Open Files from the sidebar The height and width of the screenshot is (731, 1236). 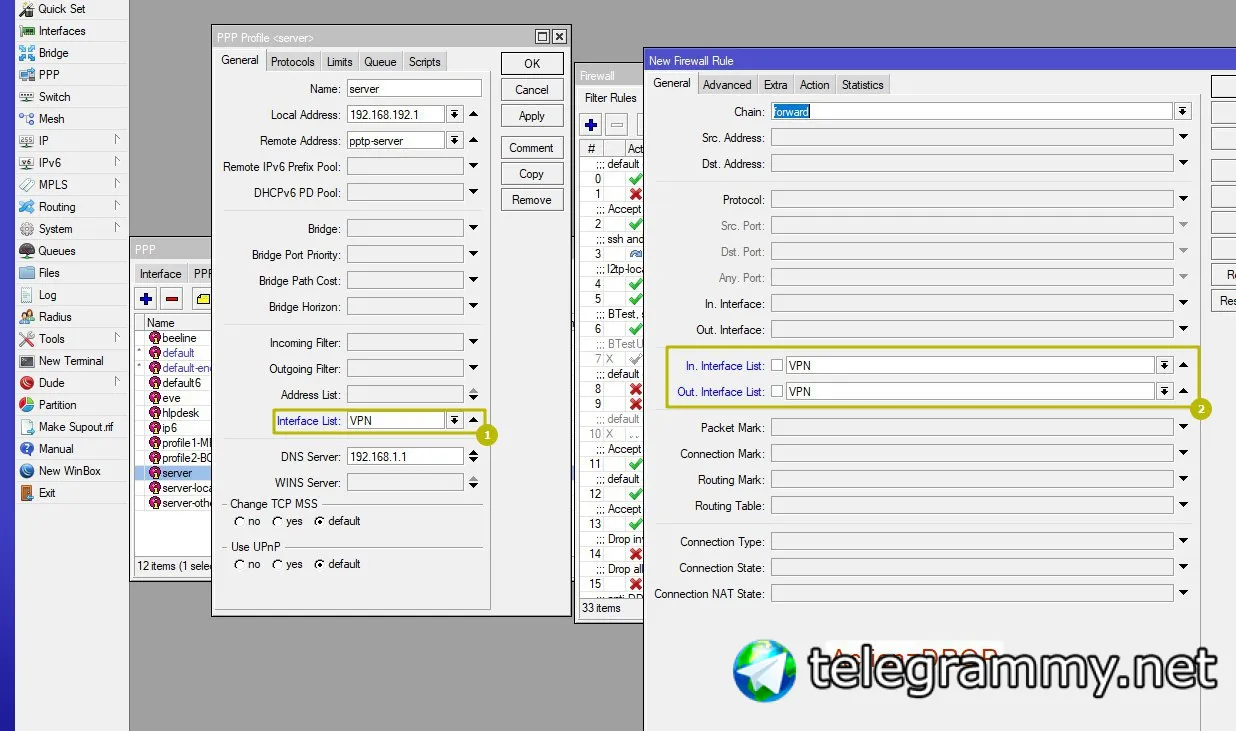pos(49,273)
